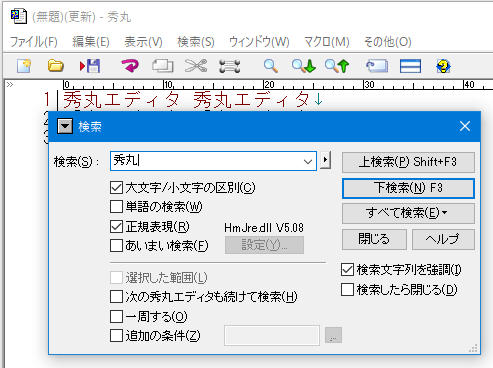This screenshot has height=368, width=493.
Task: Click the Find Next down-arrow magnifier icon
Action: coord(304,66)
